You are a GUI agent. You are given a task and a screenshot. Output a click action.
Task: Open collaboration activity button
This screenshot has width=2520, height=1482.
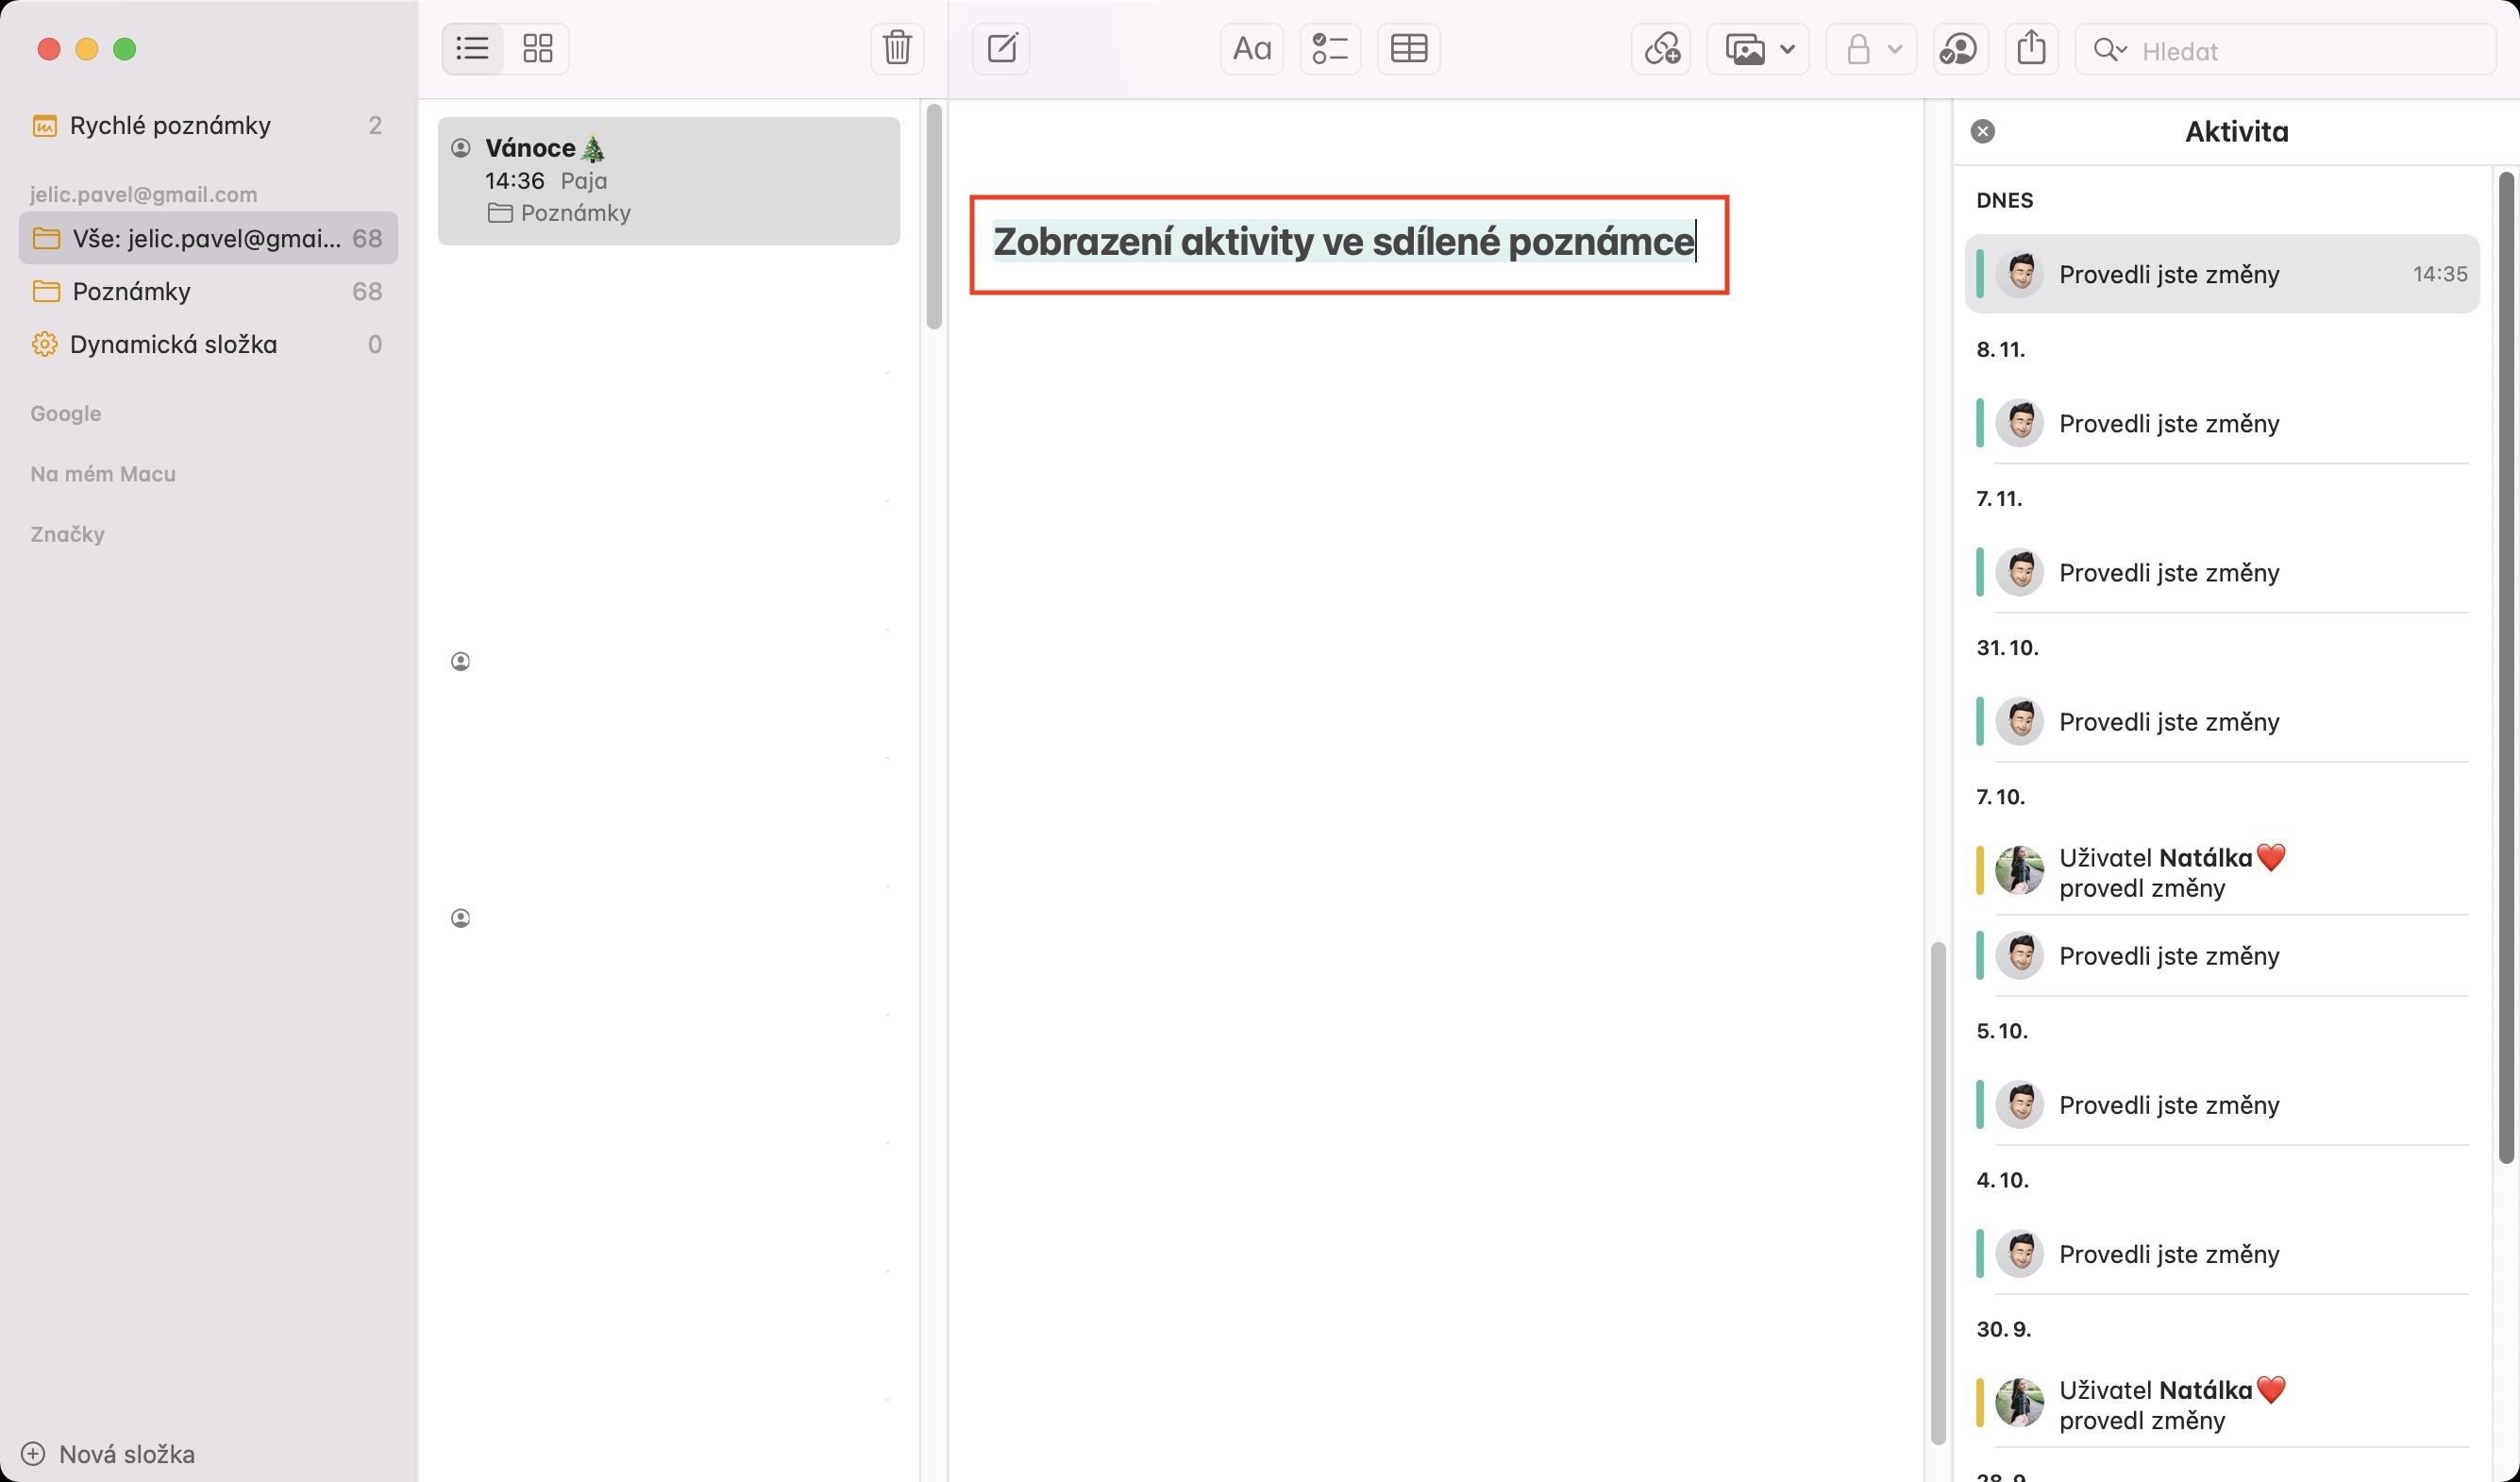pos(1958,48)
